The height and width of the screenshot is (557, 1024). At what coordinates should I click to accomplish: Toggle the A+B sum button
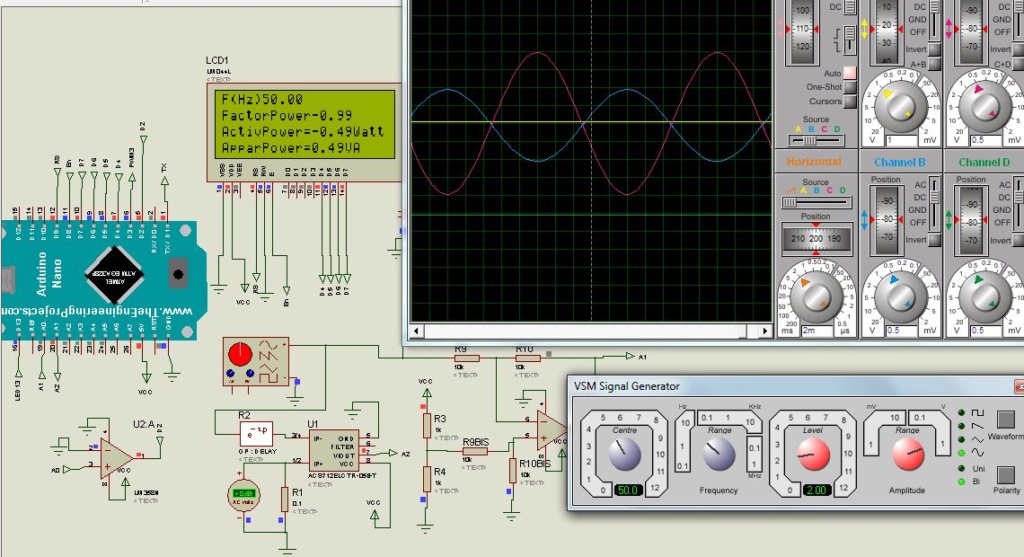click(934, 64)
